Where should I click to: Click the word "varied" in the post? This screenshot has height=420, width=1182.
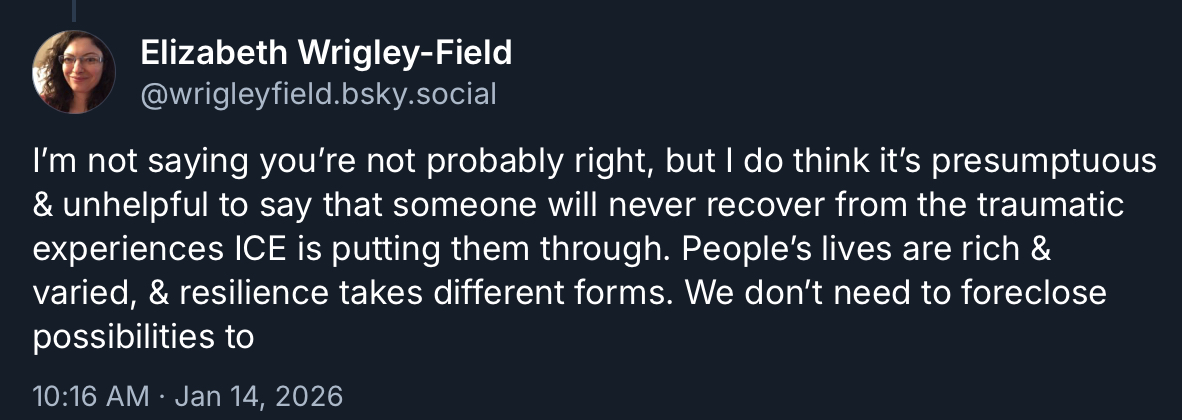click(x=78, y=294)
